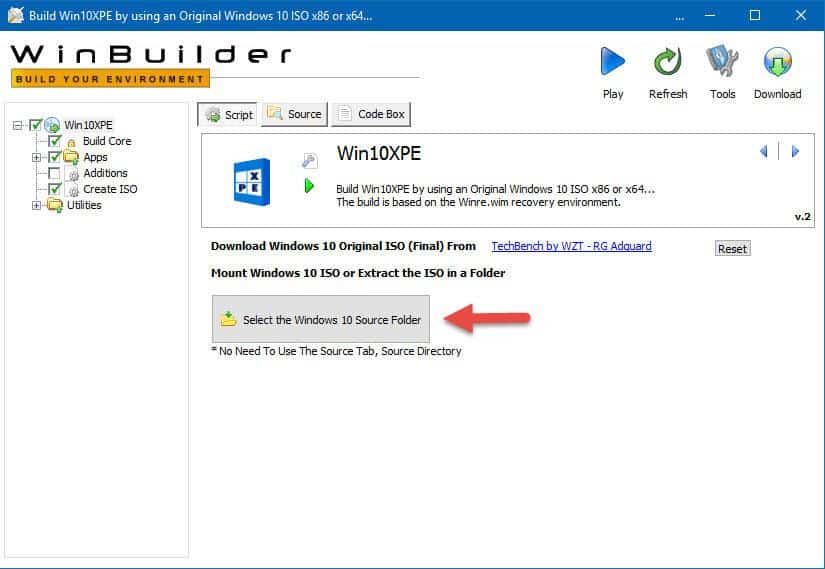The height and width of the screenshot is (569, 825).
Task: Uncheck the Apps checkbox
Action: [x=54, y=157]
